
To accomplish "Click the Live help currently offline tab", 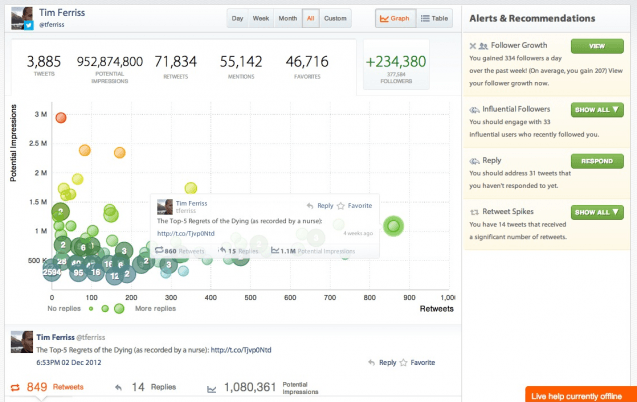I will tap(581, 394).
